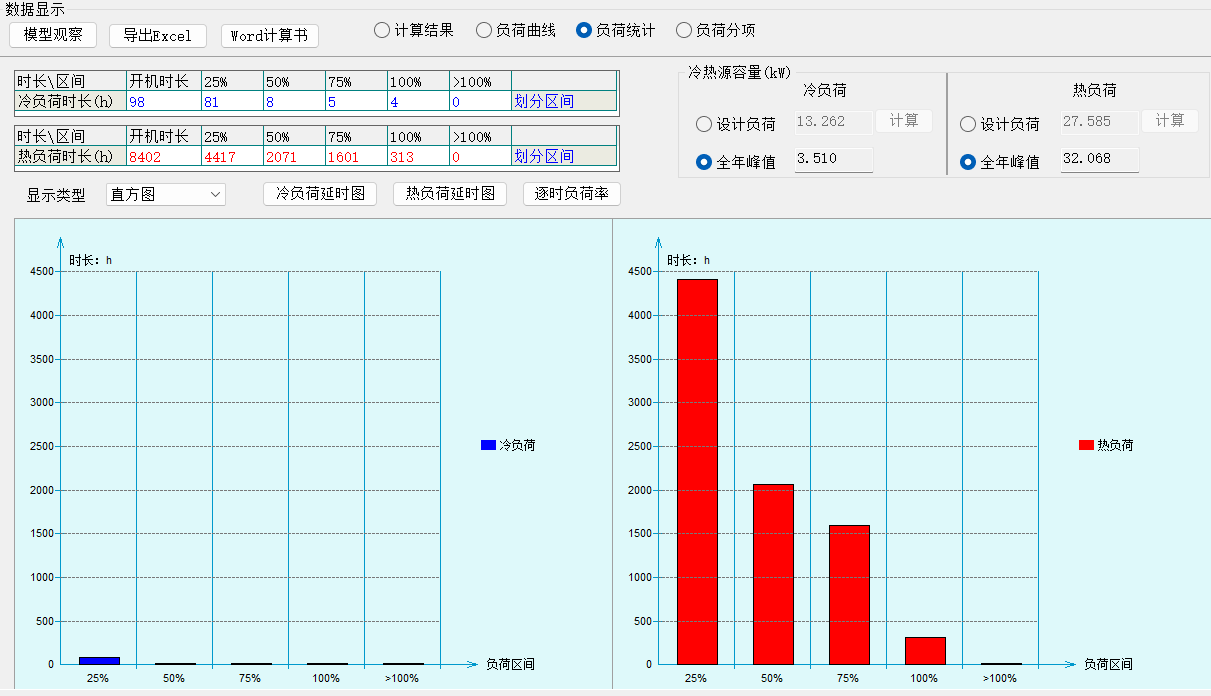Click 划分区间 link in heating load row
Image resolution: width=1211 pixels, height=696 pixels.
544,156
